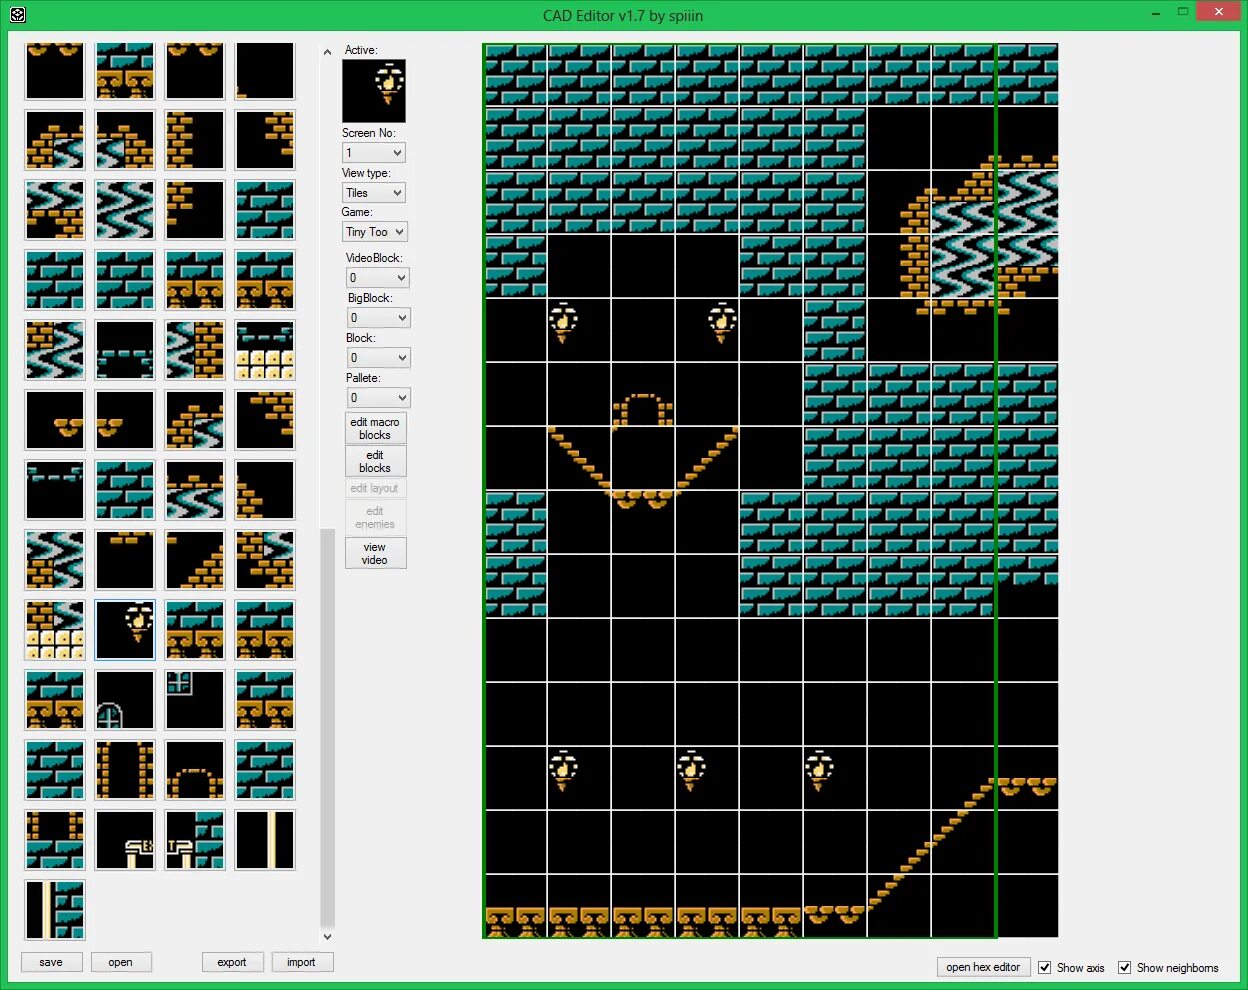Choose the gold diagonal staircase tile

pos(195,560)
